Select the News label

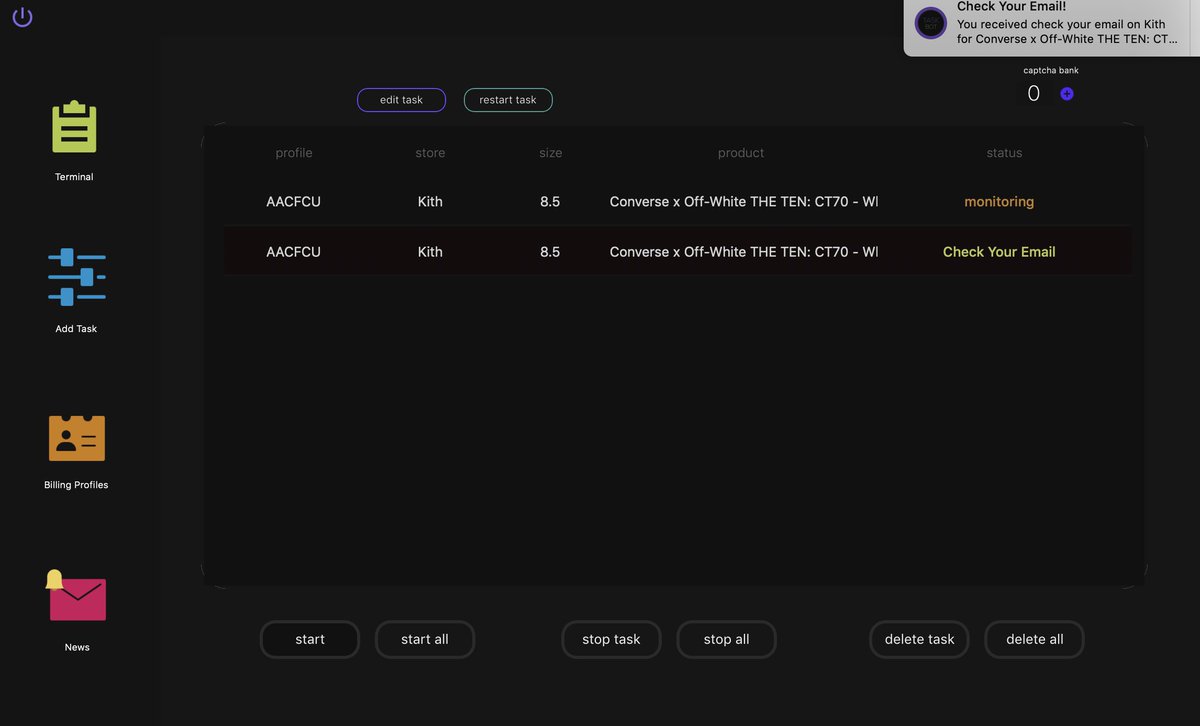77,647
